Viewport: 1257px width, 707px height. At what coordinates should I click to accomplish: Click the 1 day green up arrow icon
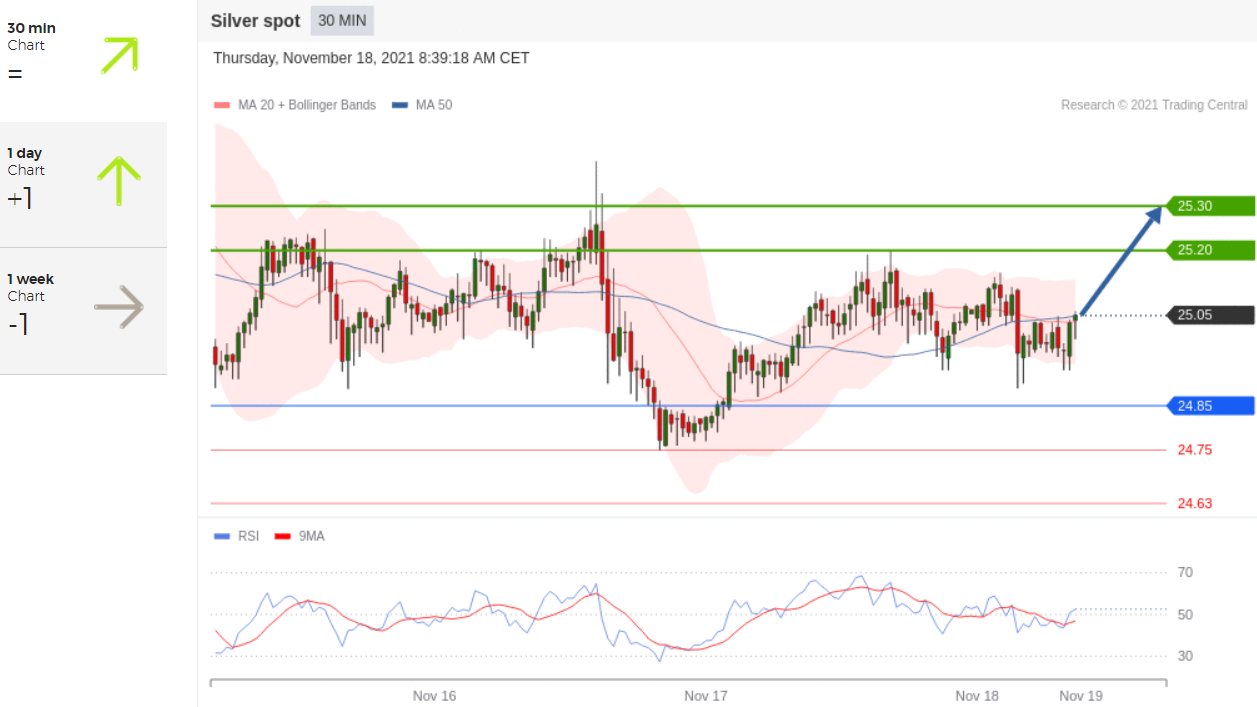[x=118, y=181]
